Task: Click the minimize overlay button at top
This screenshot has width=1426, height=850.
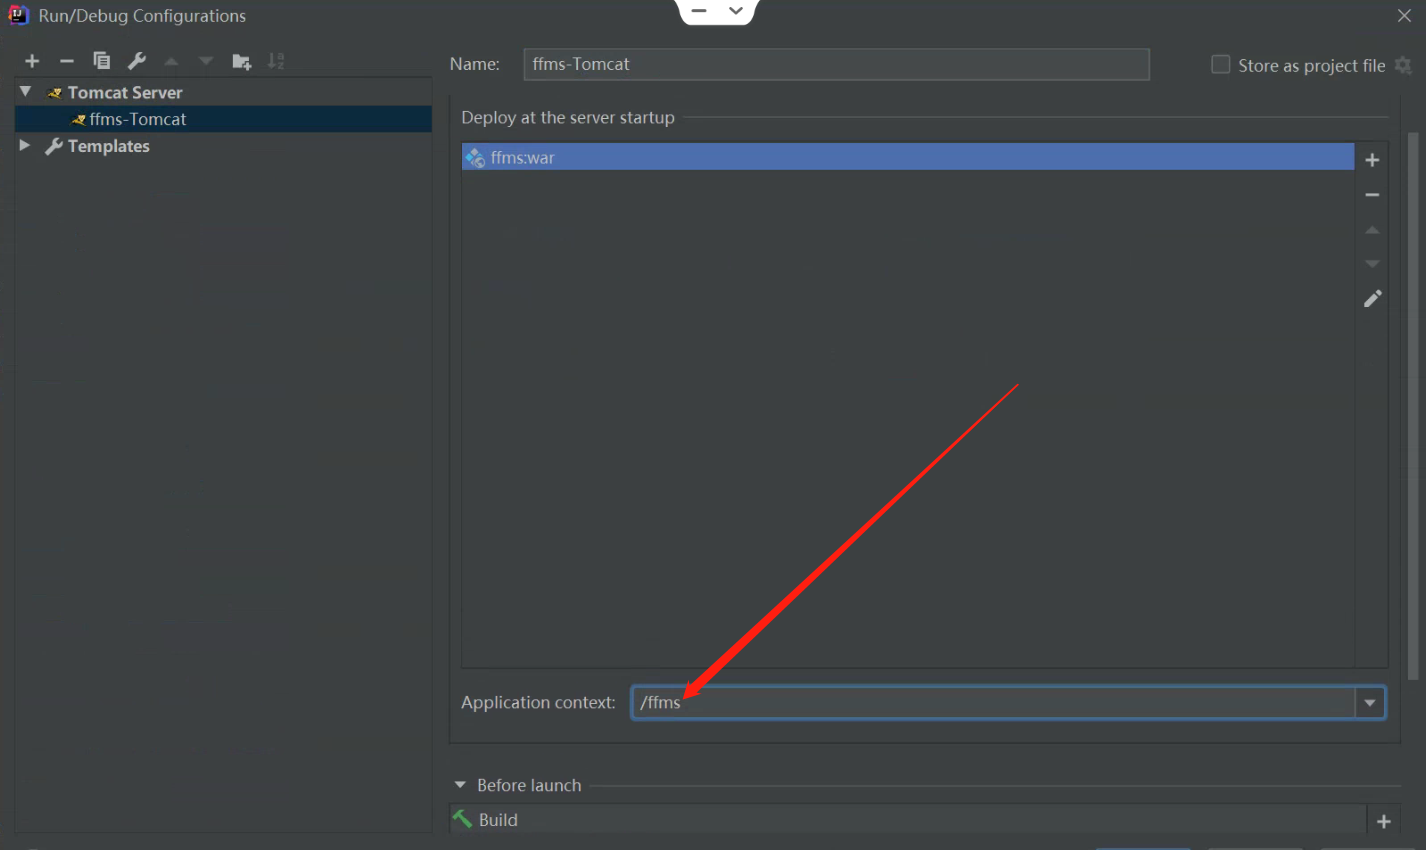Action: pos(699,11)
